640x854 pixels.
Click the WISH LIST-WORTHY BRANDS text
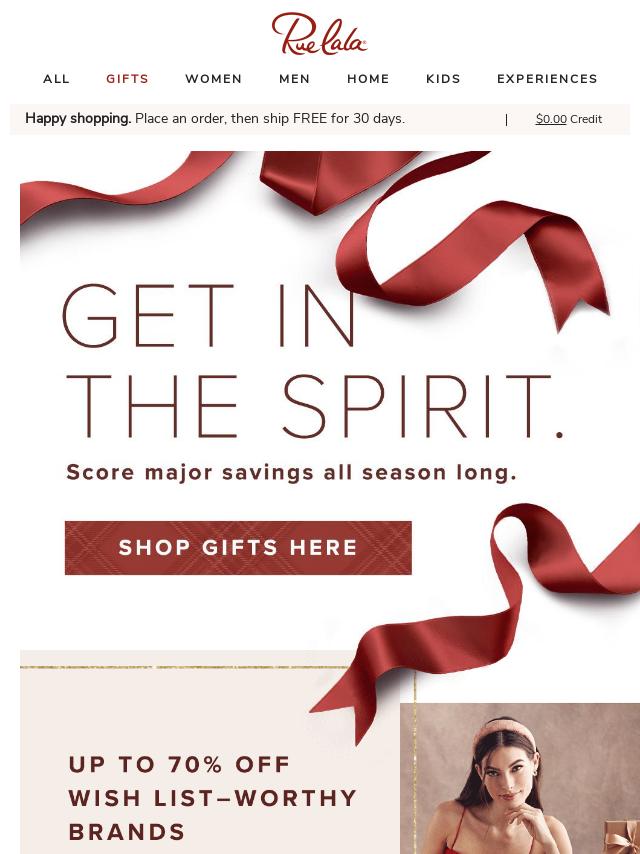[212, 815]
